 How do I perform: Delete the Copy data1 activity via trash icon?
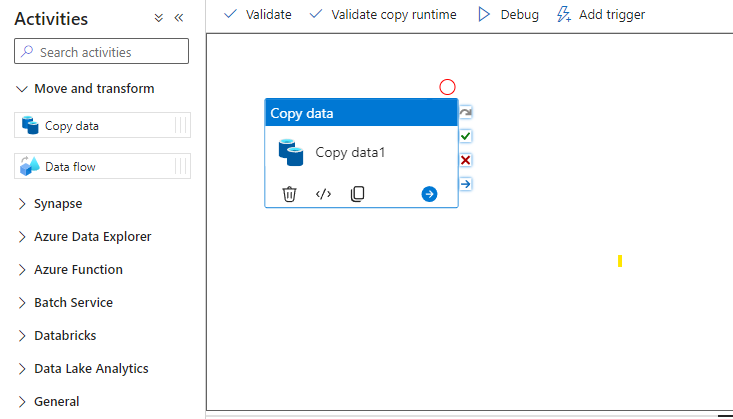tap(289, 194)
